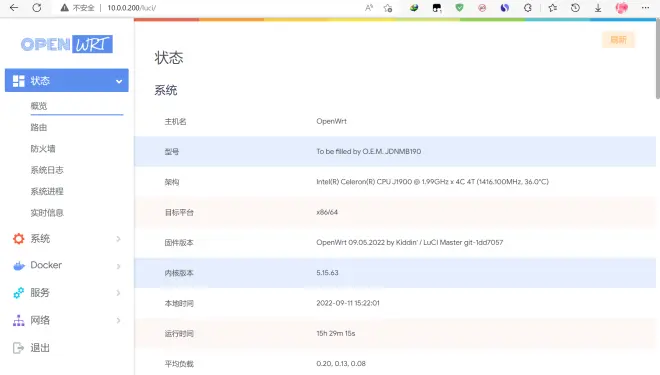Image resolution: width=660 pixels, height=375 pixels.
Task: Click the 系统 sidebar menu label
Action: point(40,239)
